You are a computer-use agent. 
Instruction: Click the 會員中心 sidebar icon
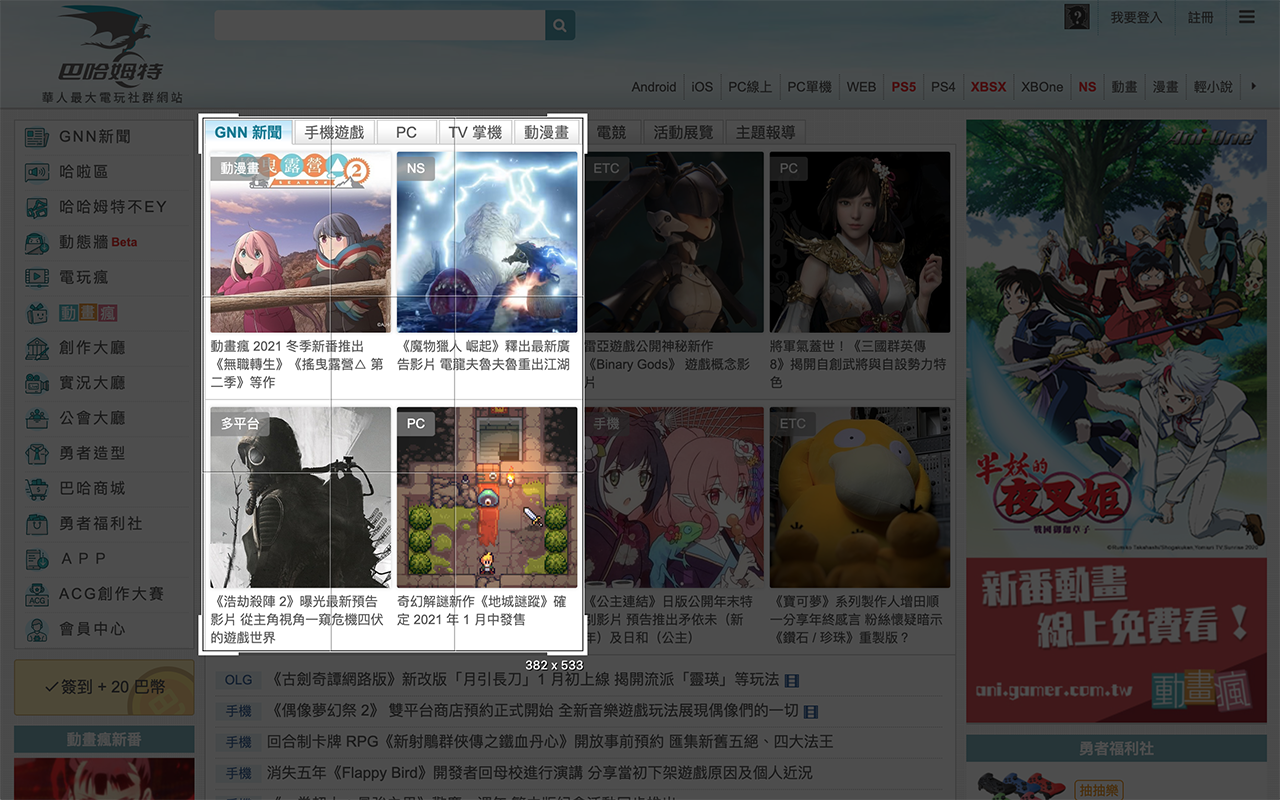tap(37, 629)
